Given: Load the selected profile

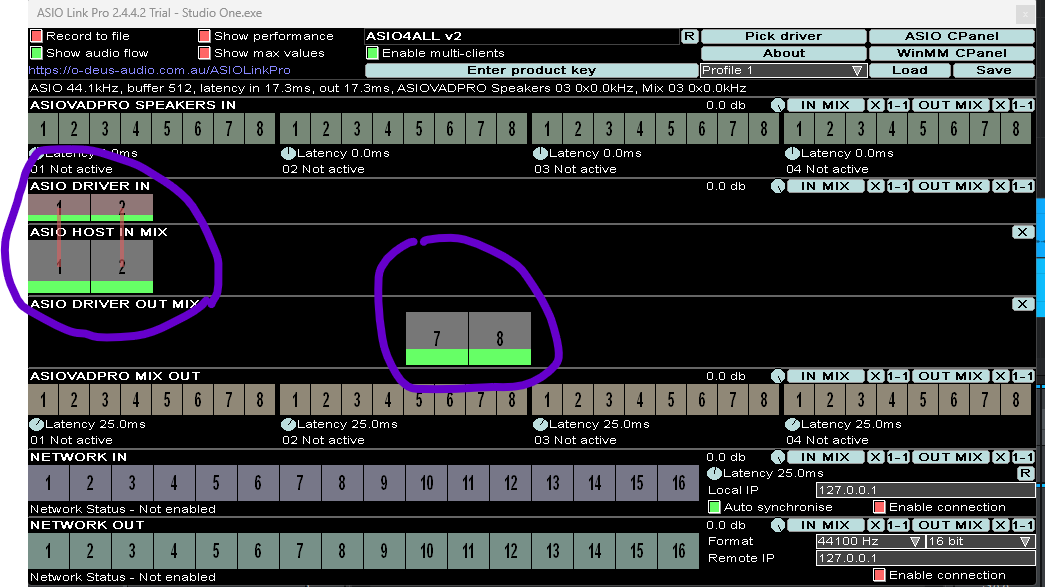Looking at the screenshot, I should pos(910,71).
